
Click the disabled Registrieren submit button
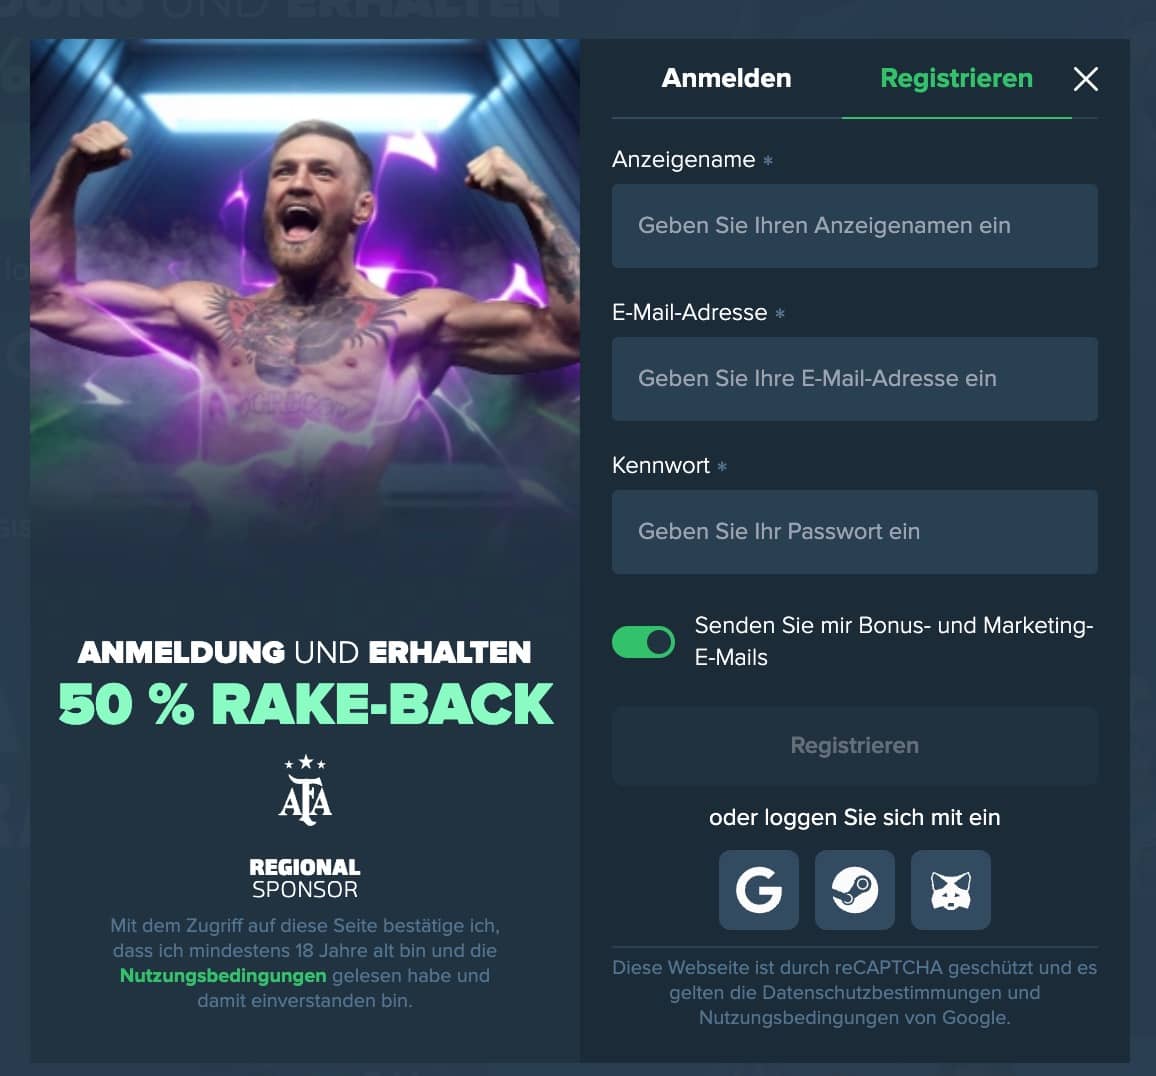coord(854,746)
